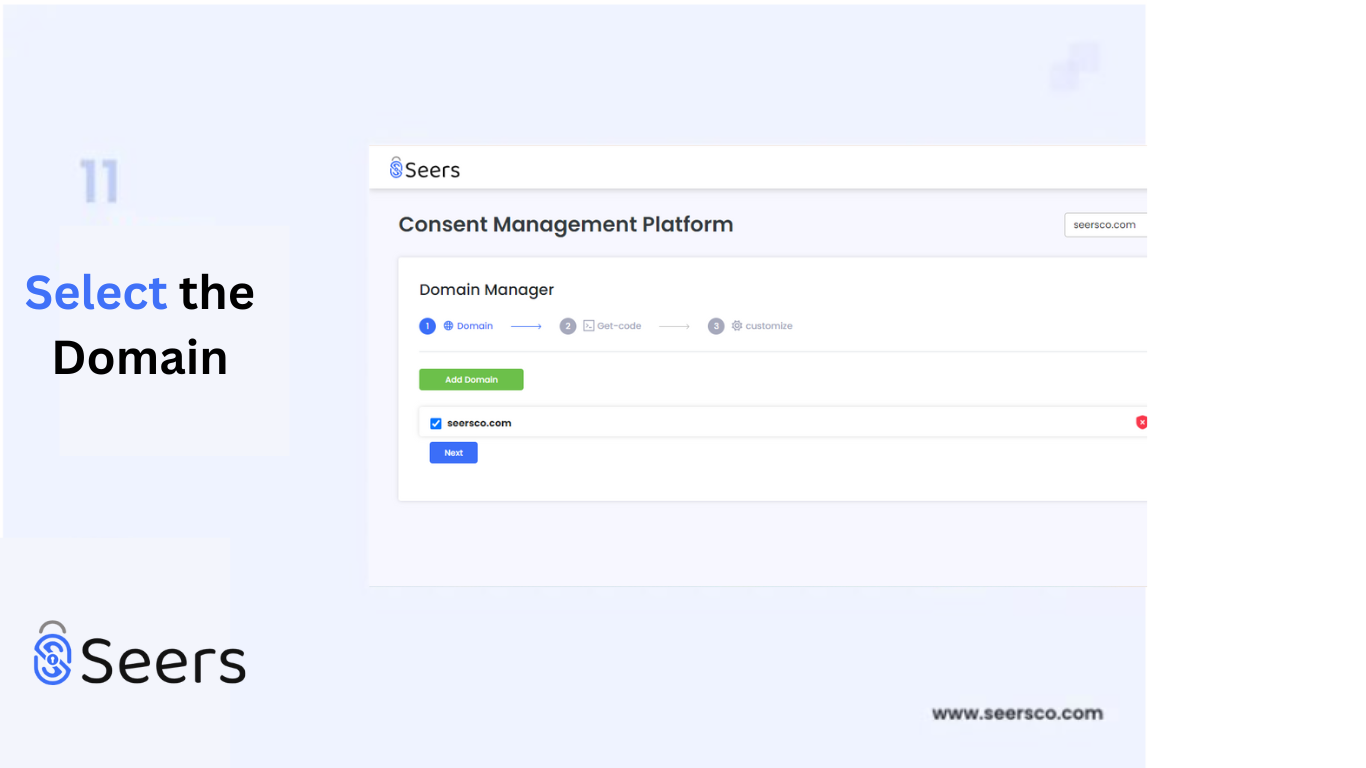
Task: Select step 1 Domain in the wizard
Action: (x=456, y=326)
